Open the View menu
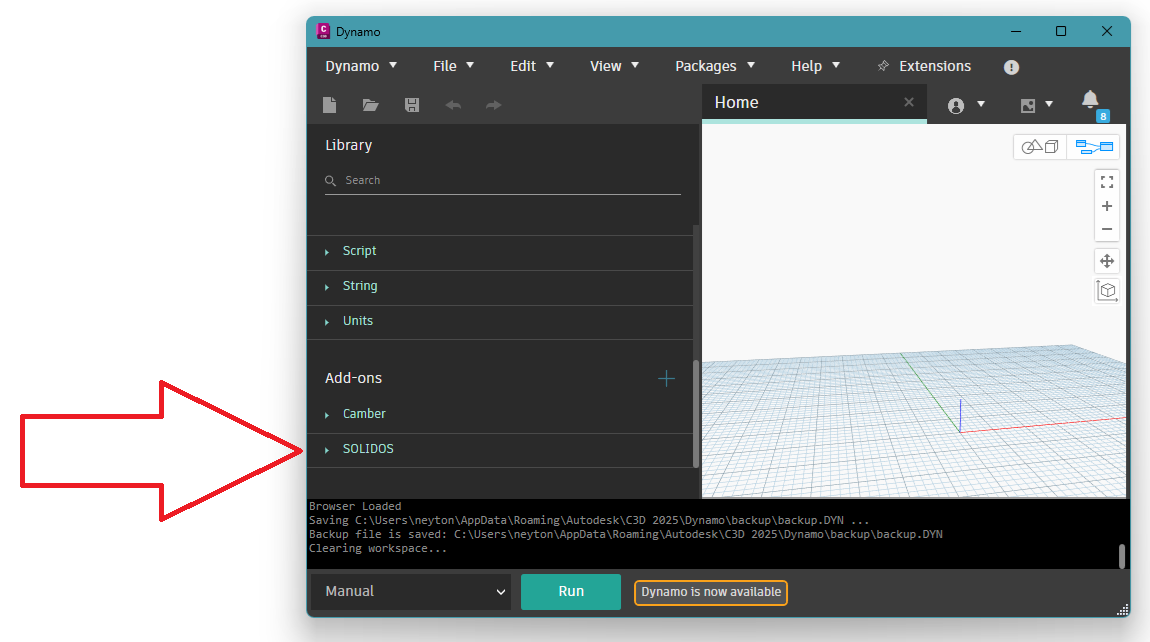The width and height of the screenshot is (1150, 642). [x=615, y=66]
